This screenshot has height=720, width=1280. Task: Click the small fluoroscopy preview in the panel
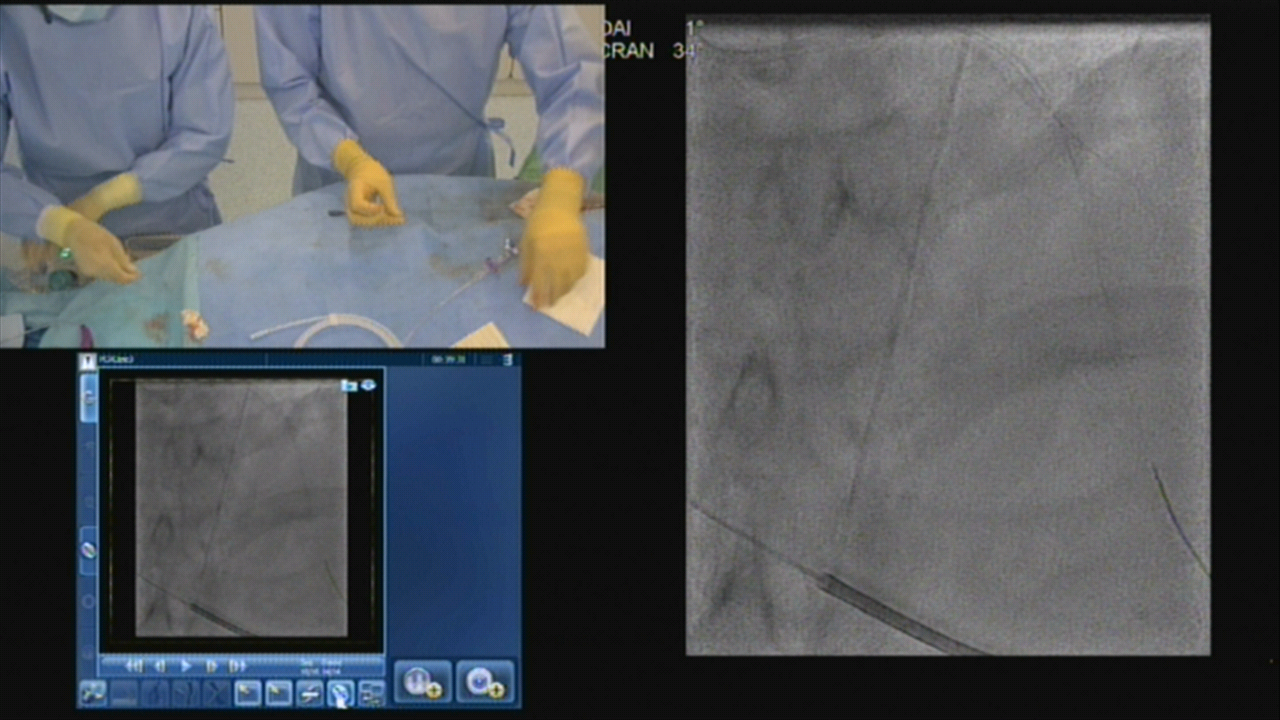(x=241, y=508)
